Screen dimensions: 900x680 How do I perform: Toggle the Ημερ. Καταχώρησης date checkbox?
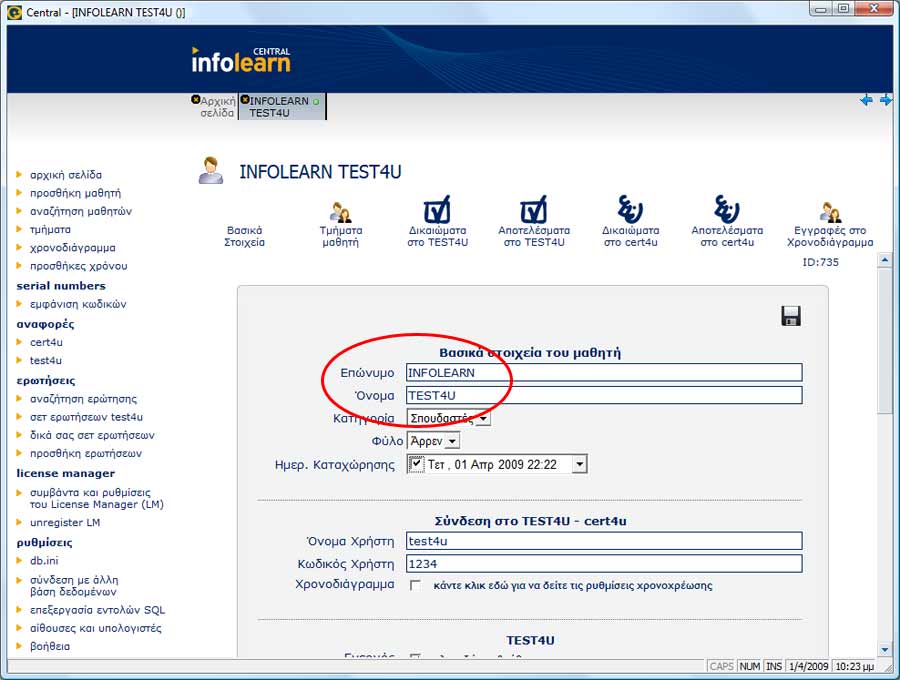tap(416, 464)
